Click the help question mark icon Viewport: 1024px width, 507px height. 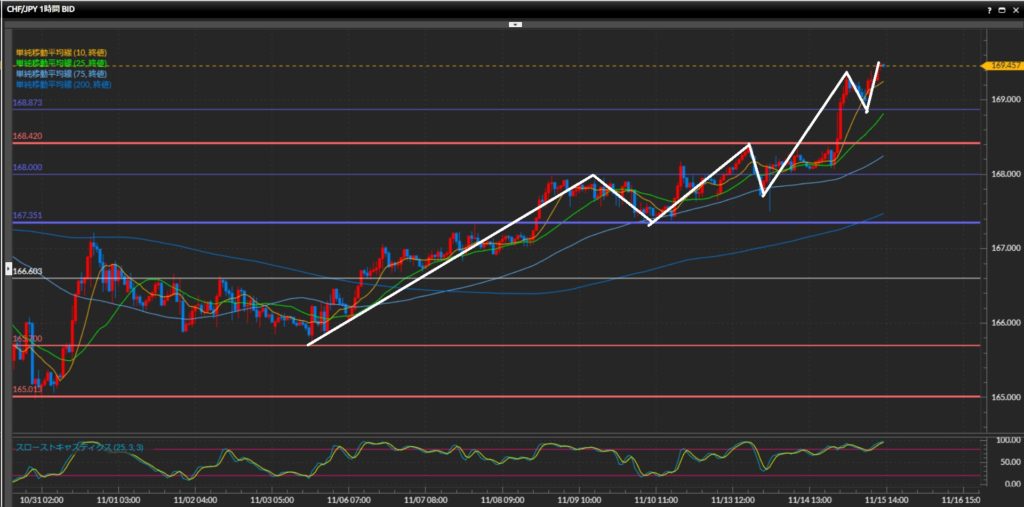990,8
